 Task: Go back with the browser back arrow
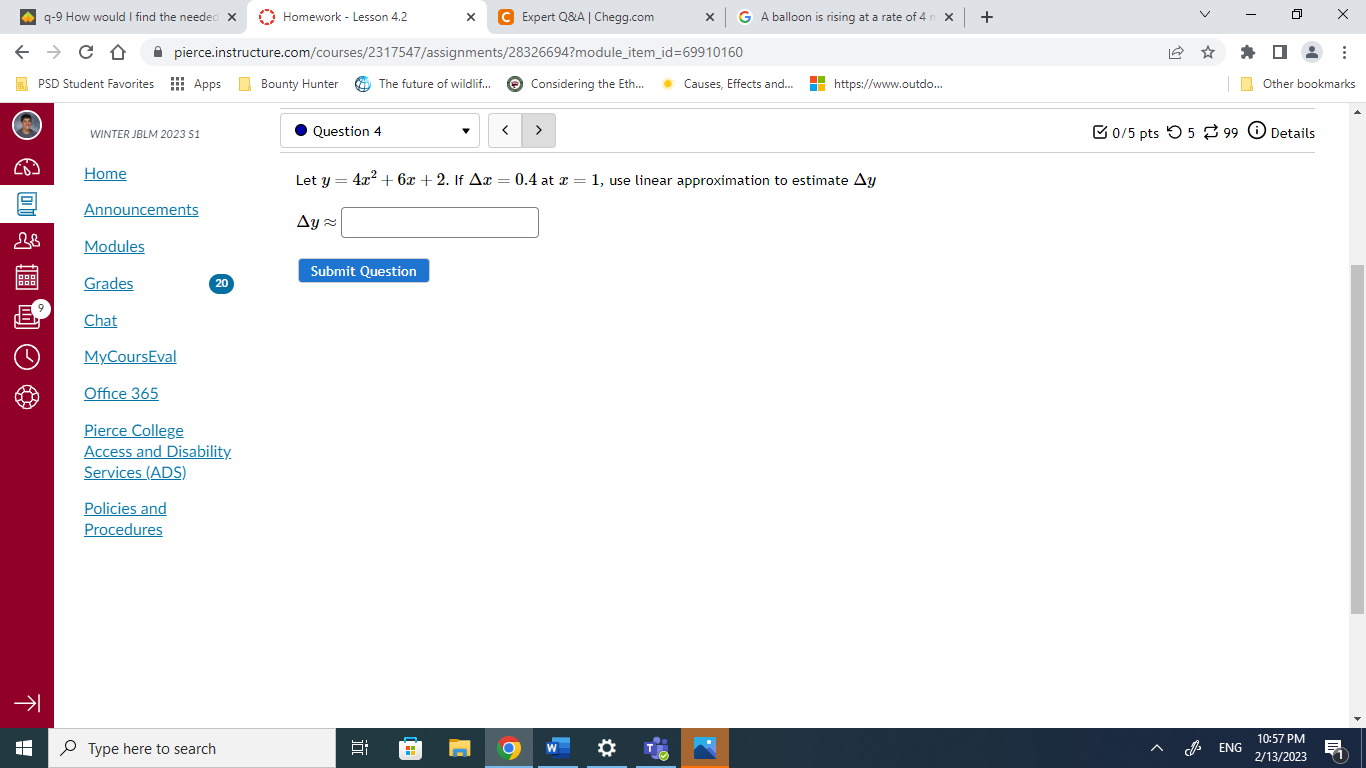(23, 52)
